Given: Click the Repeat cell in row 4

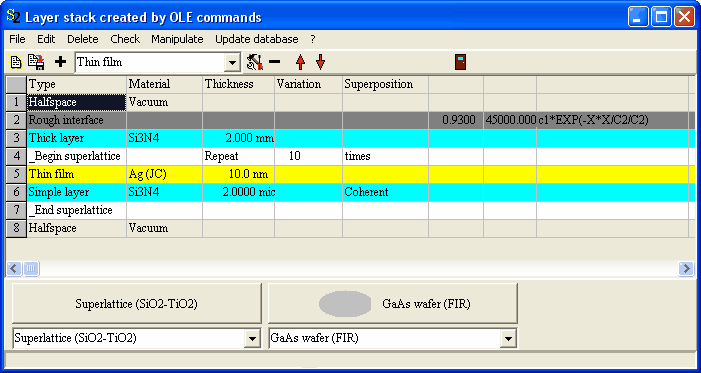Looking at the screenshot, I should click(238, 156).
